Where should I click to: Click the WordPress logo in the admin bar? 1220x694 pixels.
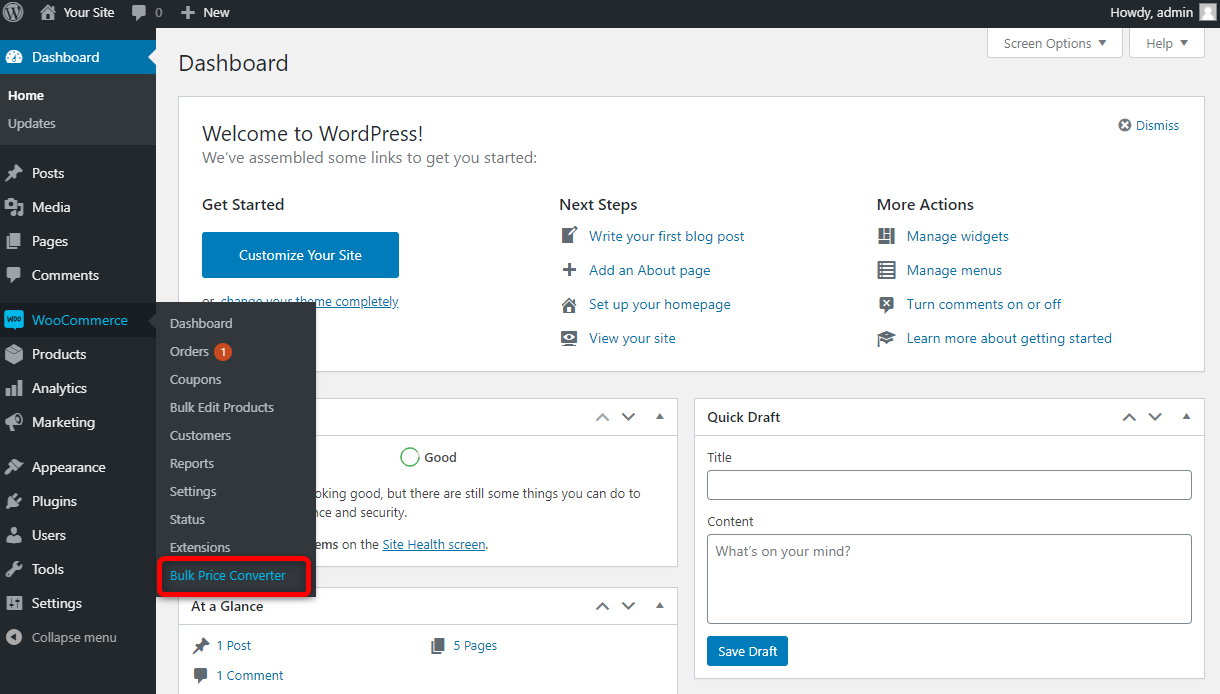pyautogui.click(x=14, y=13)
